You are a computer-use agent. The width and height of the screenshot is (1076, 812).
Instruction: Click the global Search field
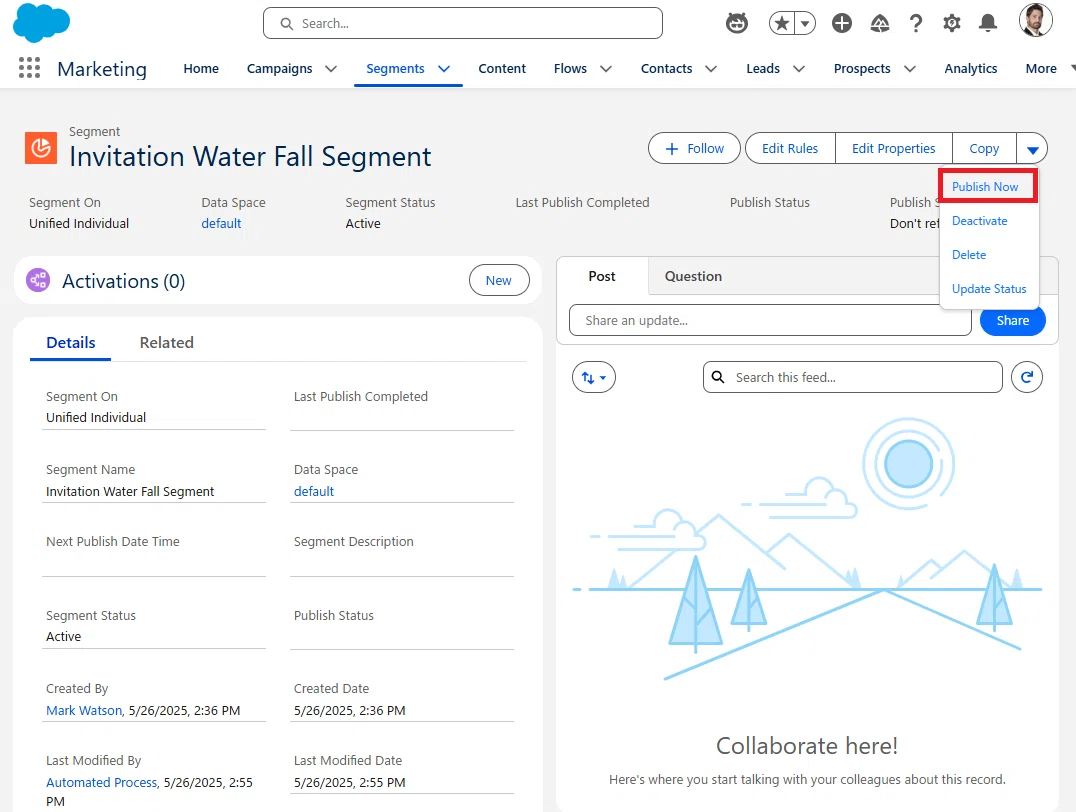point(463,23)
